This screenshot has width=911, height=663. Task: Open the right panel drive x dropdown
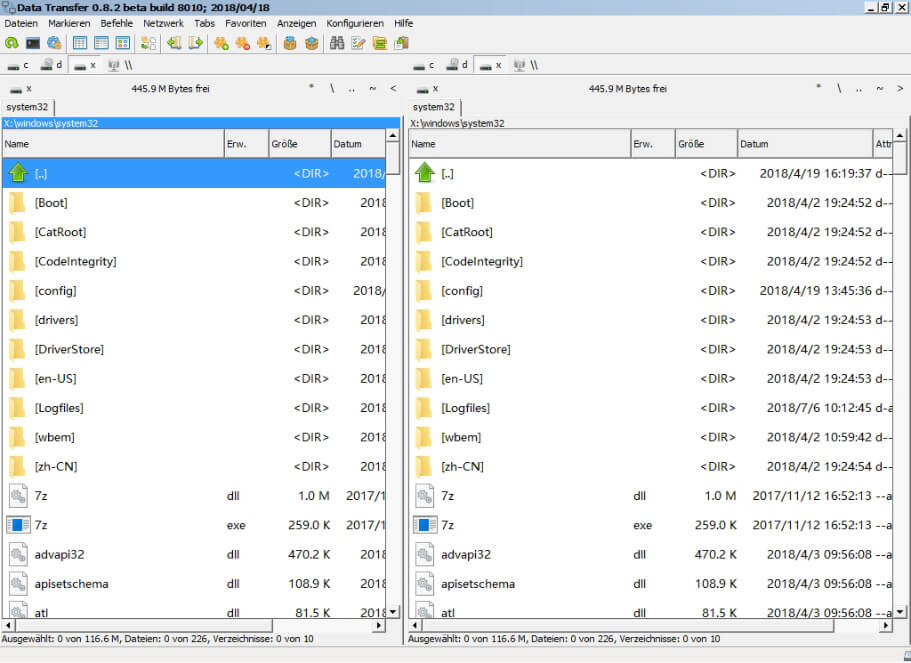427,89
